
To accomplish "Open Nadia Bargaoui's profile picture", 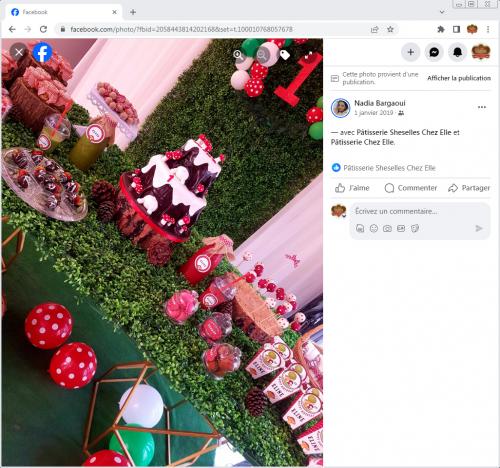I will pos(340,108).
